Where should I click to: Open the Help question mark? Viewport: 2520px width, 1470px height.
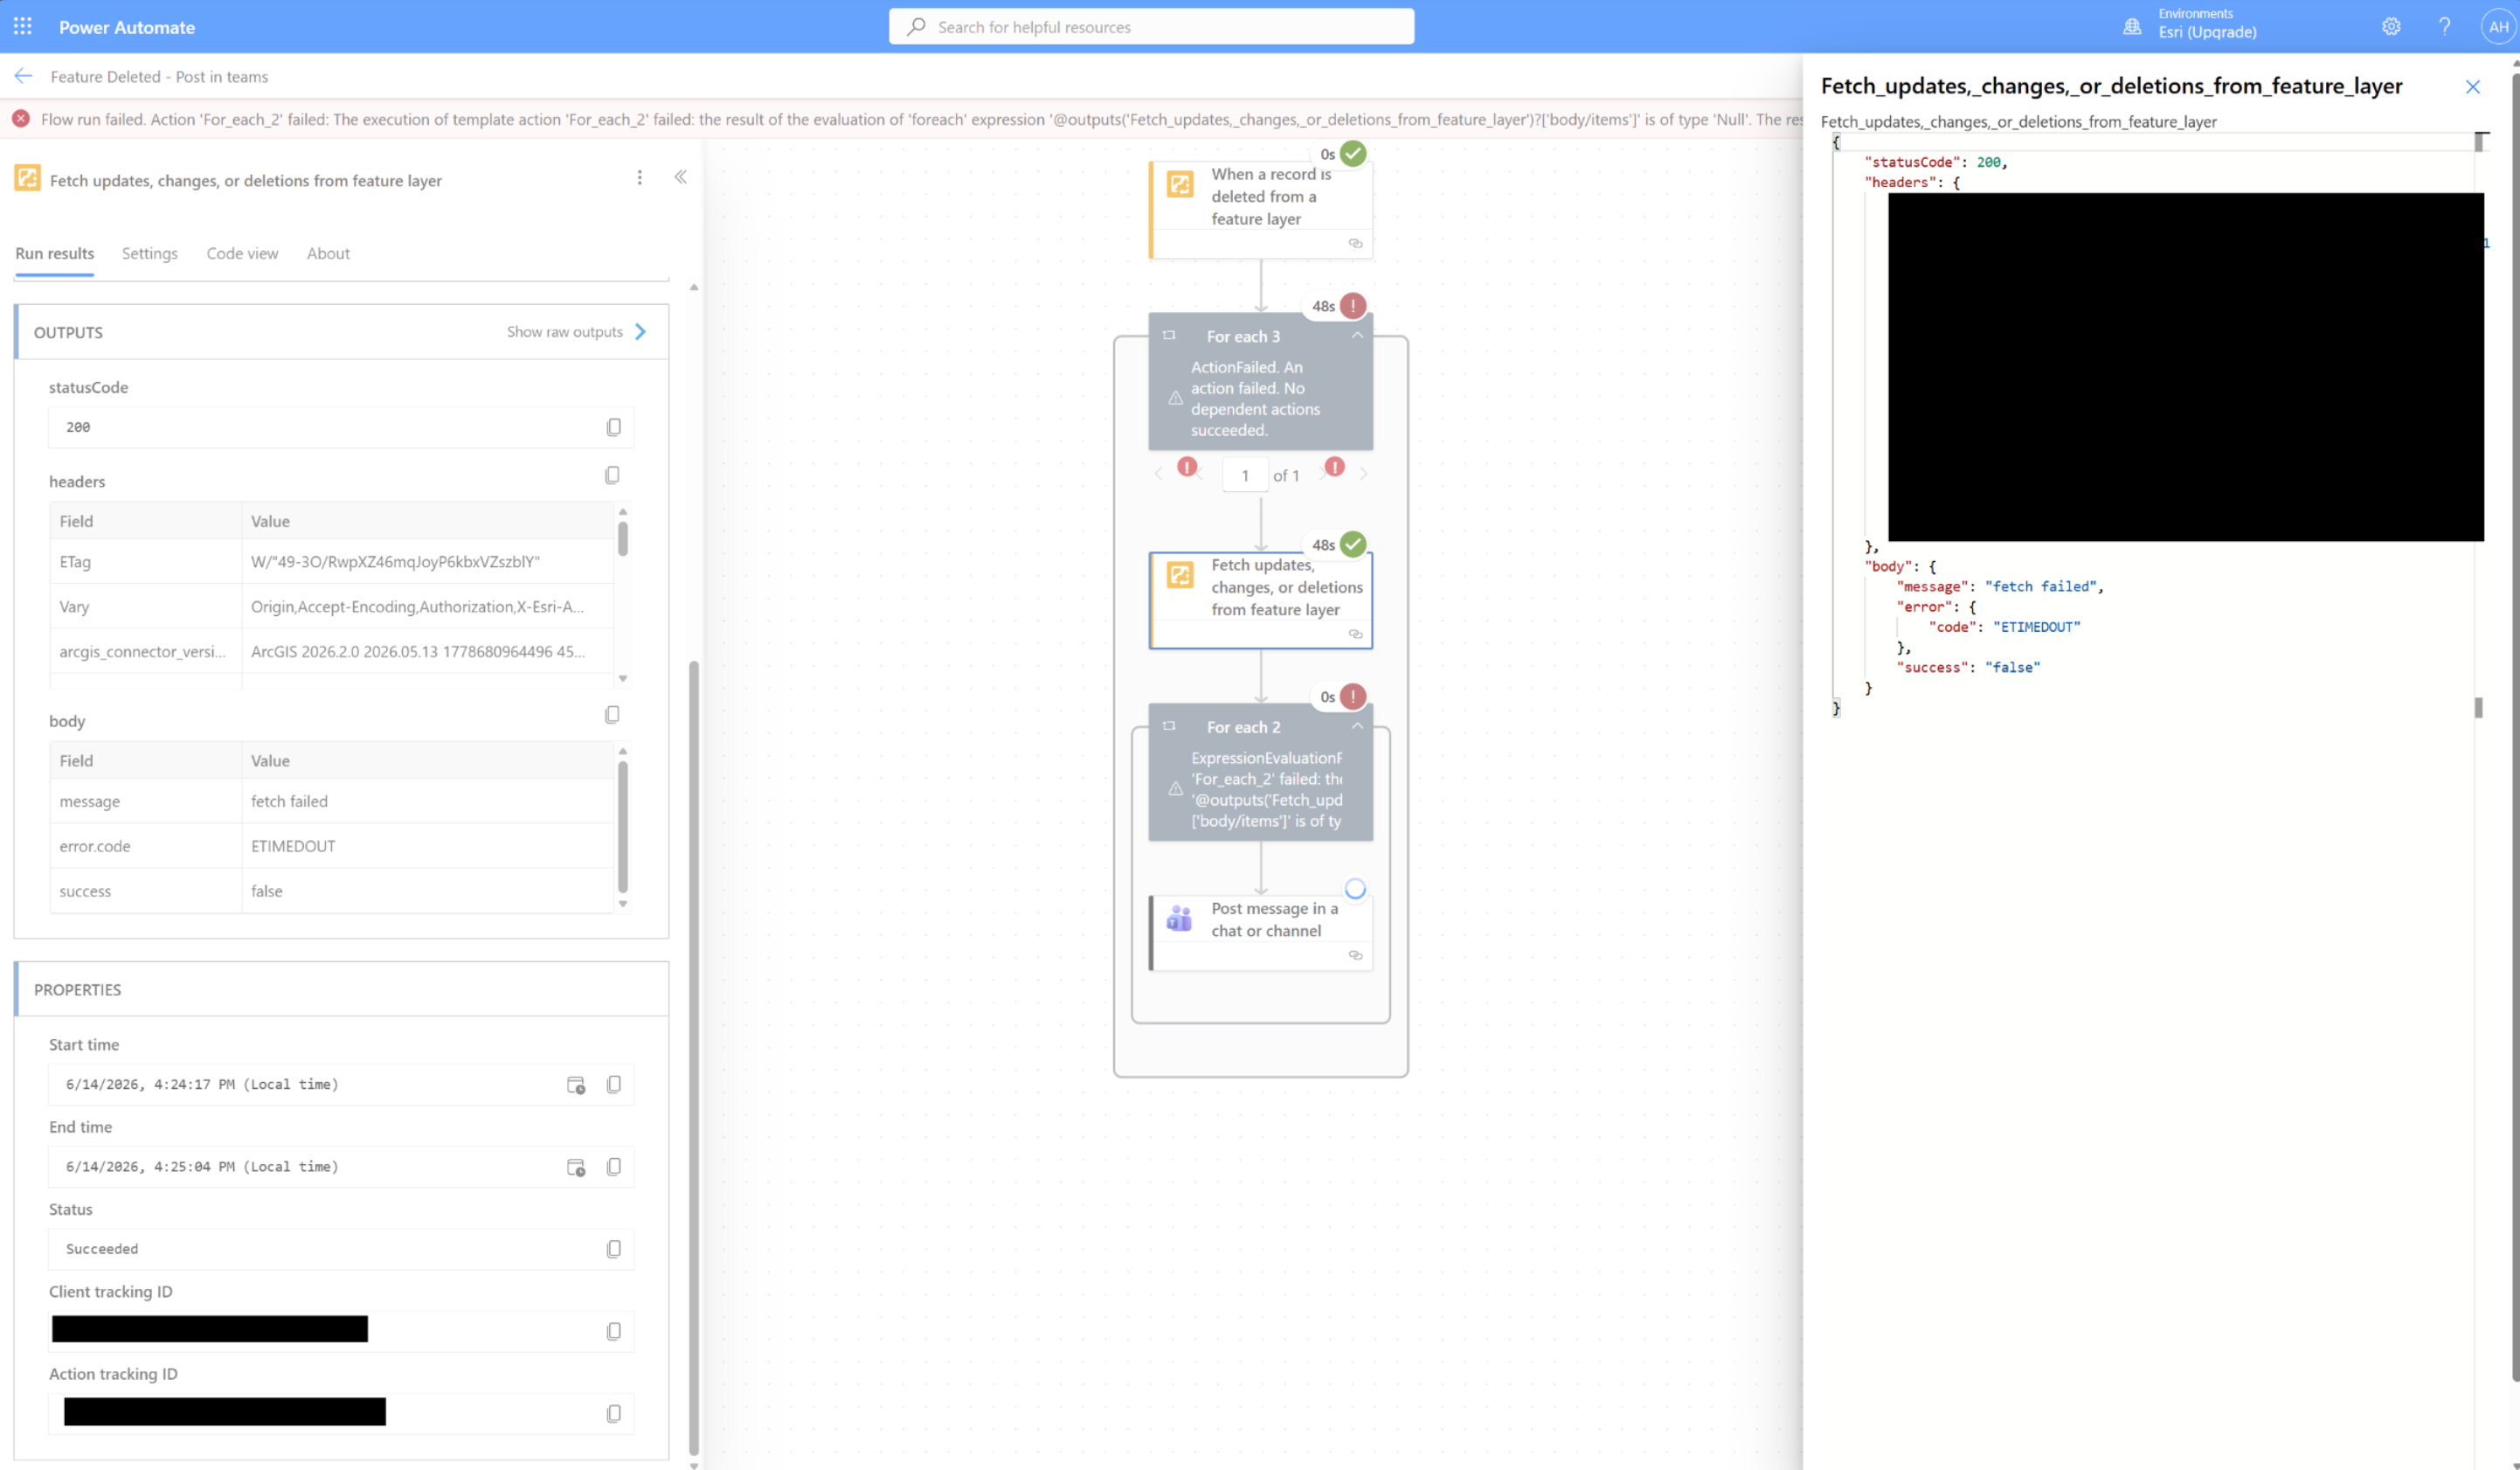pos(2444,27)
